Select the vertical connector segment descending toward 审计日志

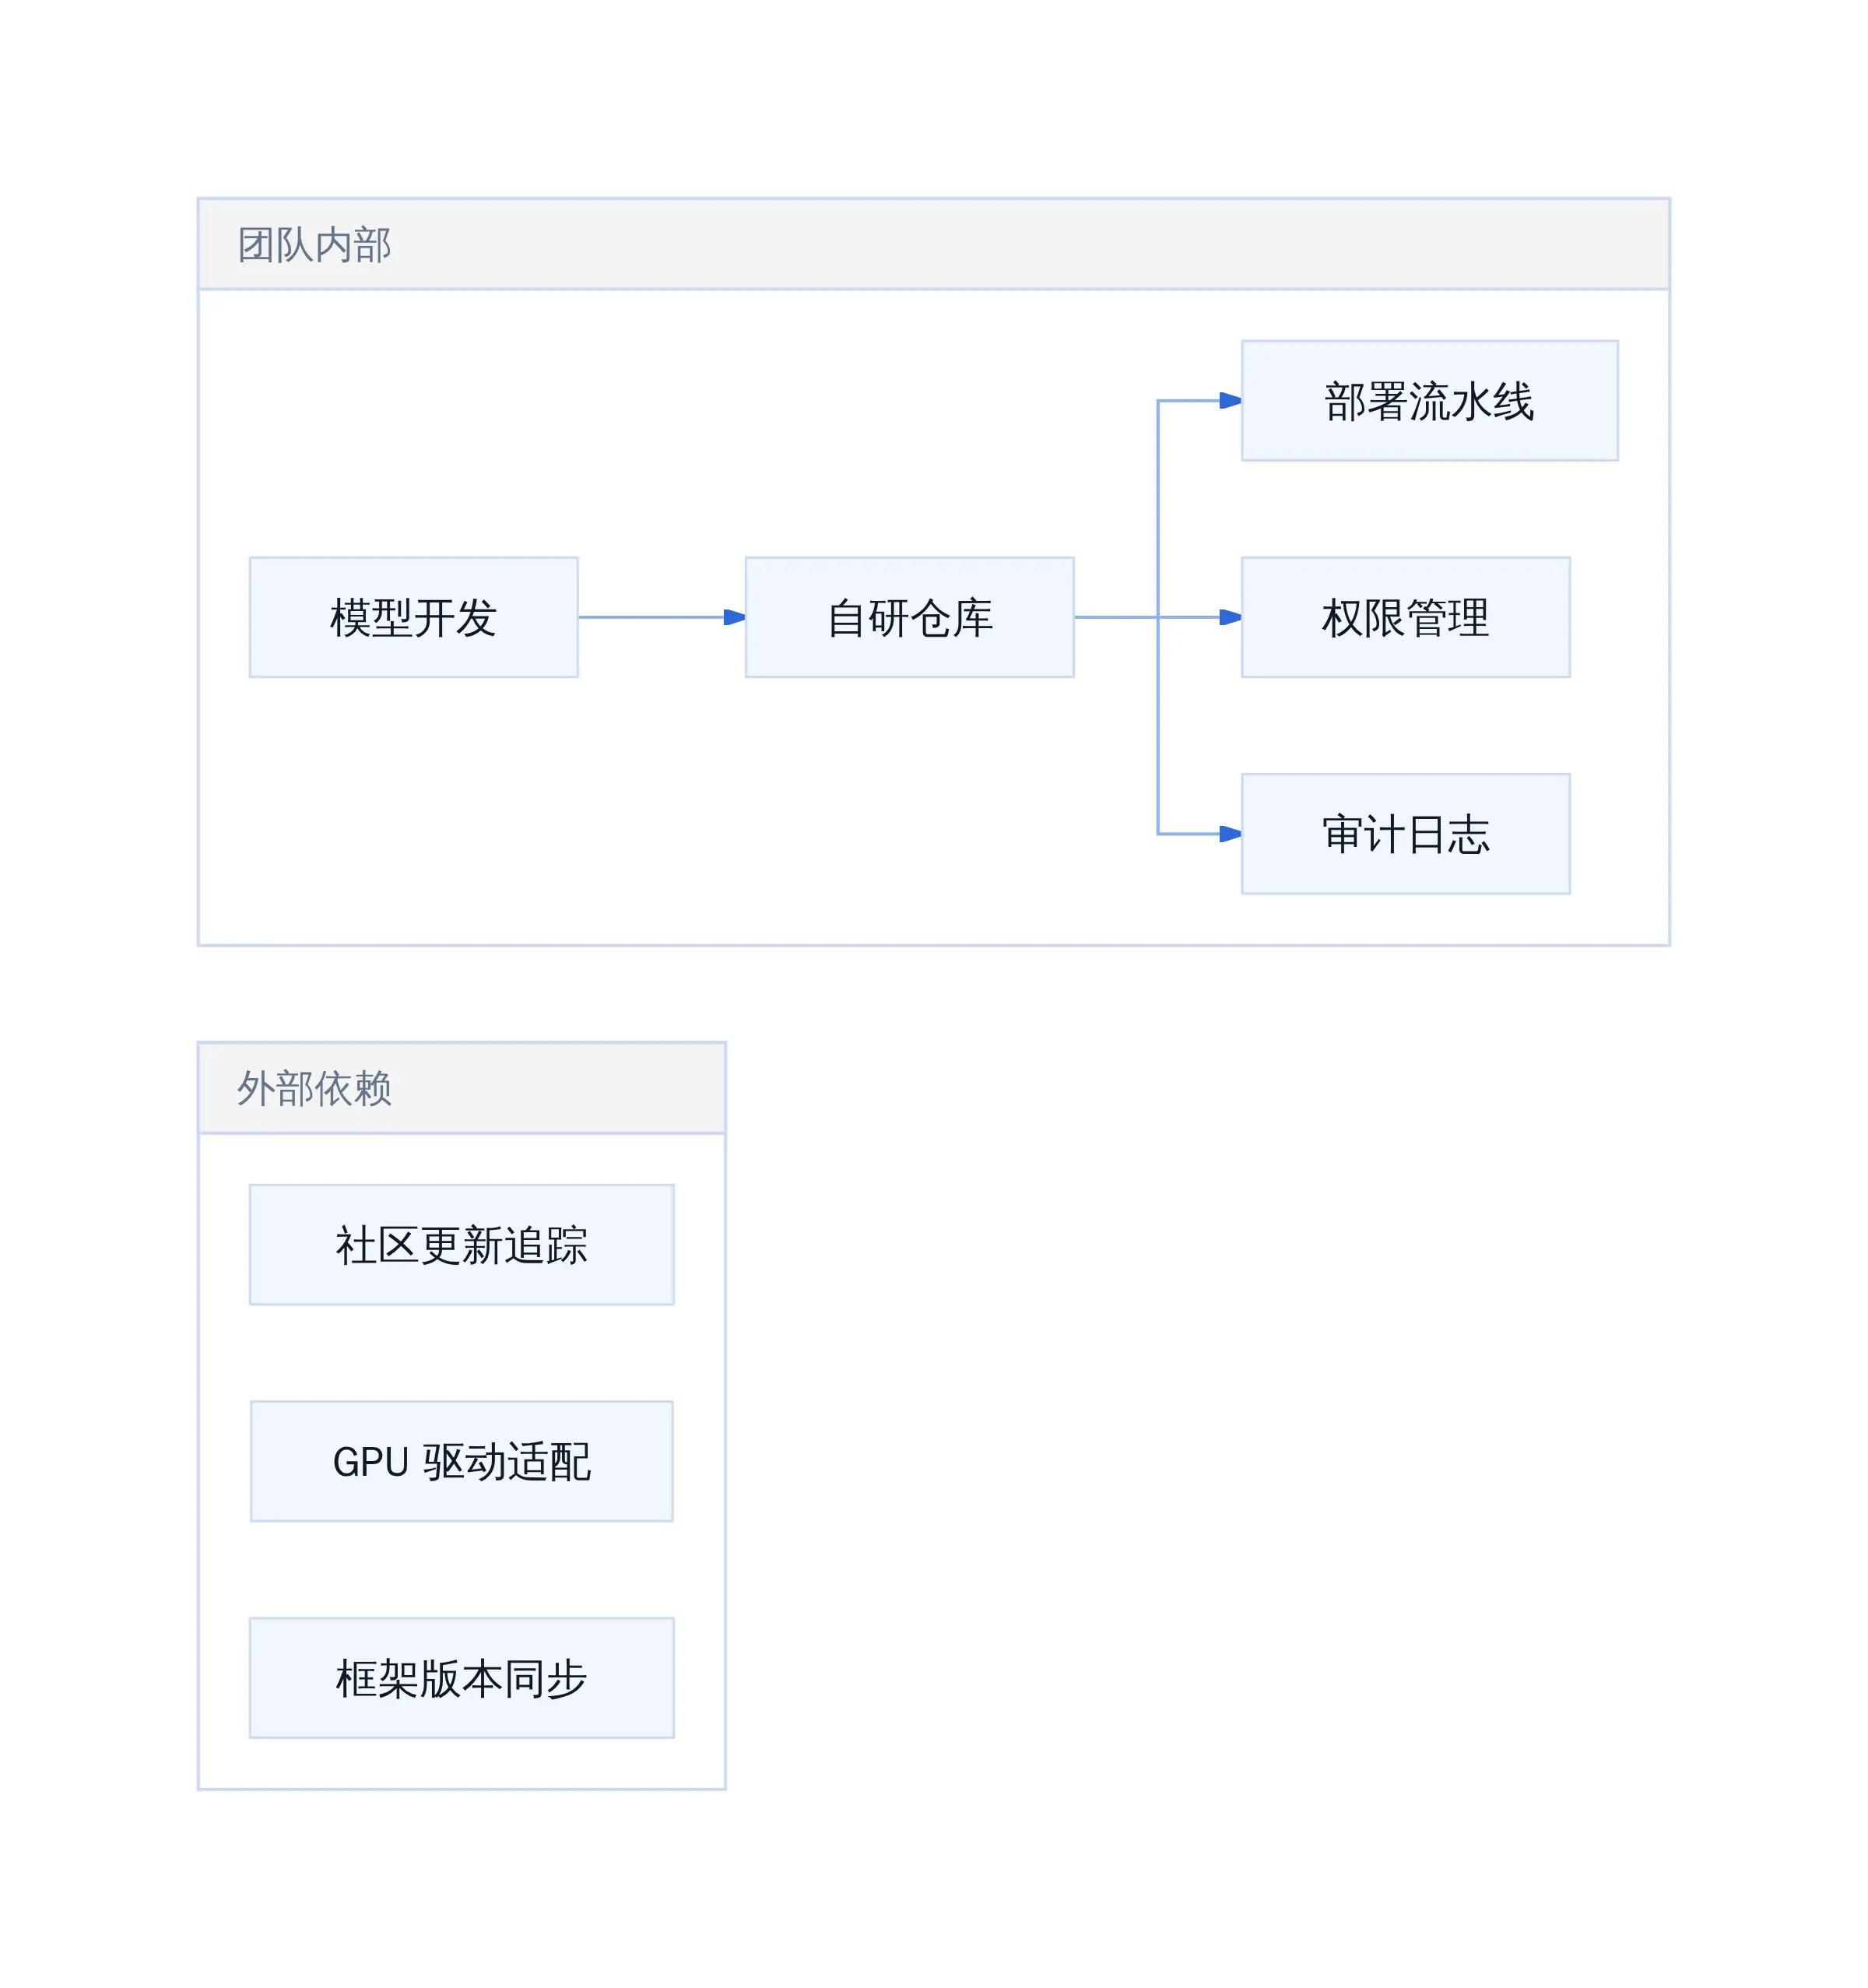click(1157, 725)
